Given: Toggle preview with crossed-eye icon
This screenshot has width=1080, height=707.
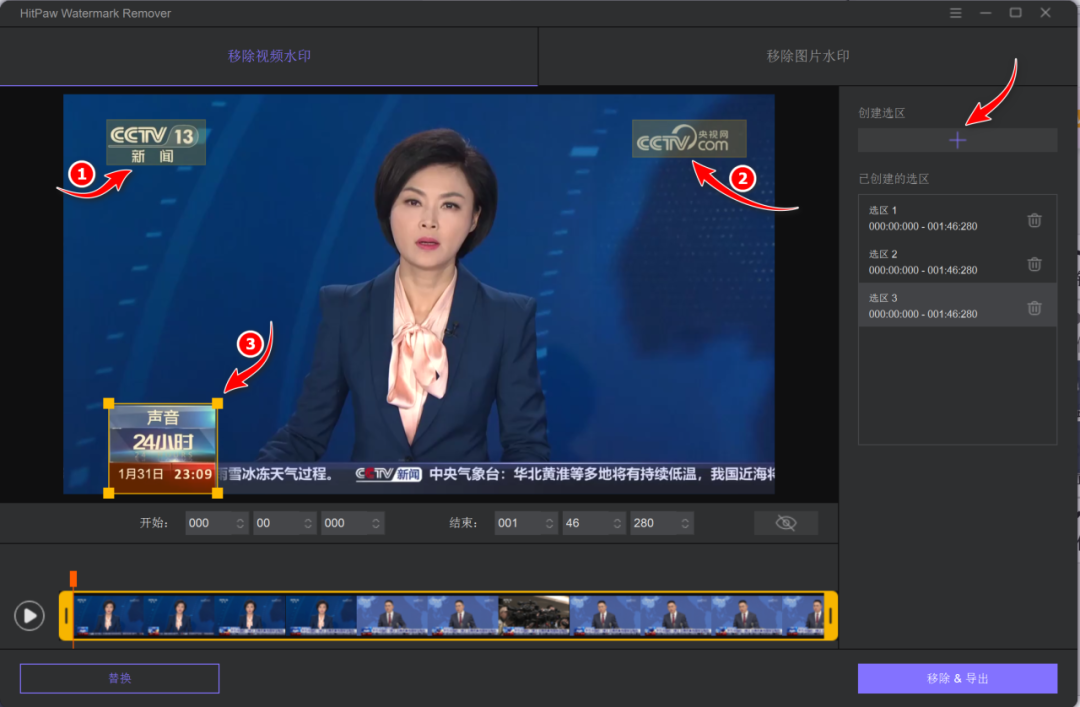Looking at the screenshot, I should (786, 523).
